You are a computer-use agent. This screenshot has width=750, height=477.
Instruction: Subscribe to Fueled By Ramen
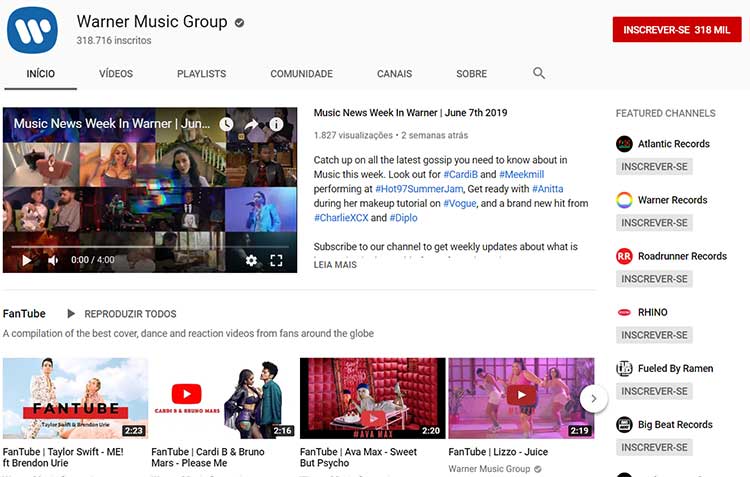point(654,391)
